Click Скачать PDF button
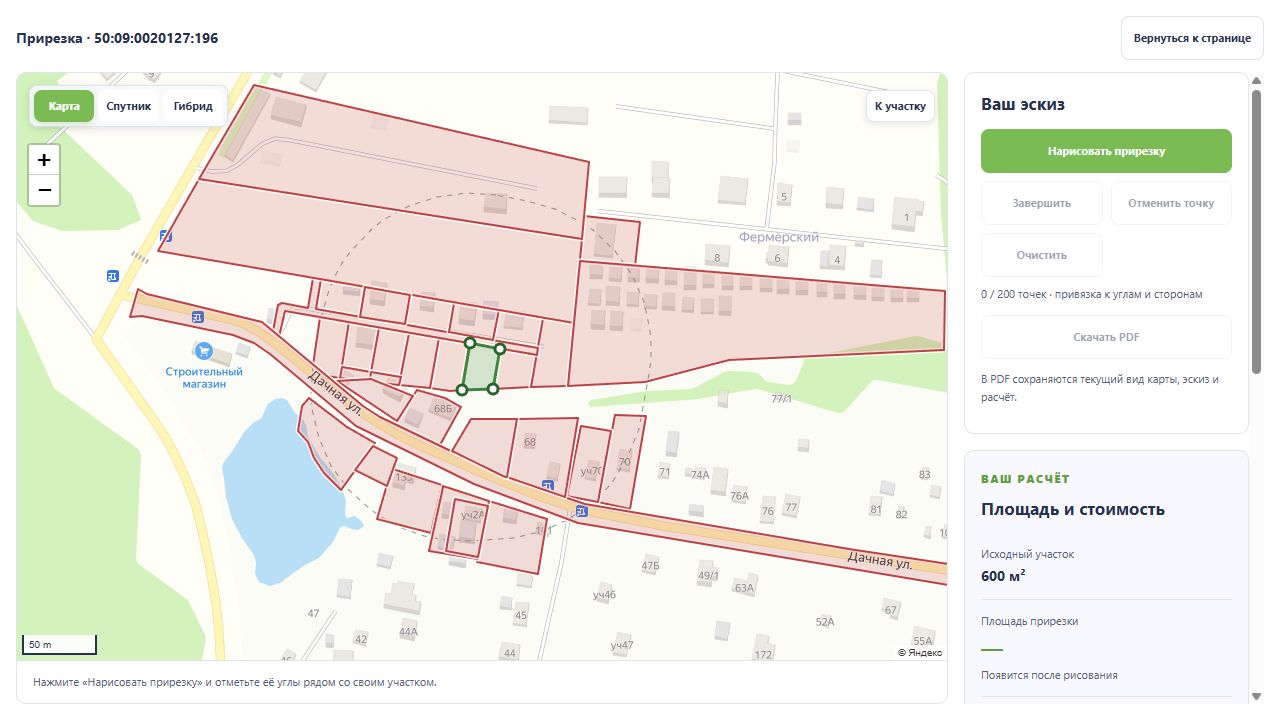Viewport: 1280px width, 720px height. tap(1106, 337)
